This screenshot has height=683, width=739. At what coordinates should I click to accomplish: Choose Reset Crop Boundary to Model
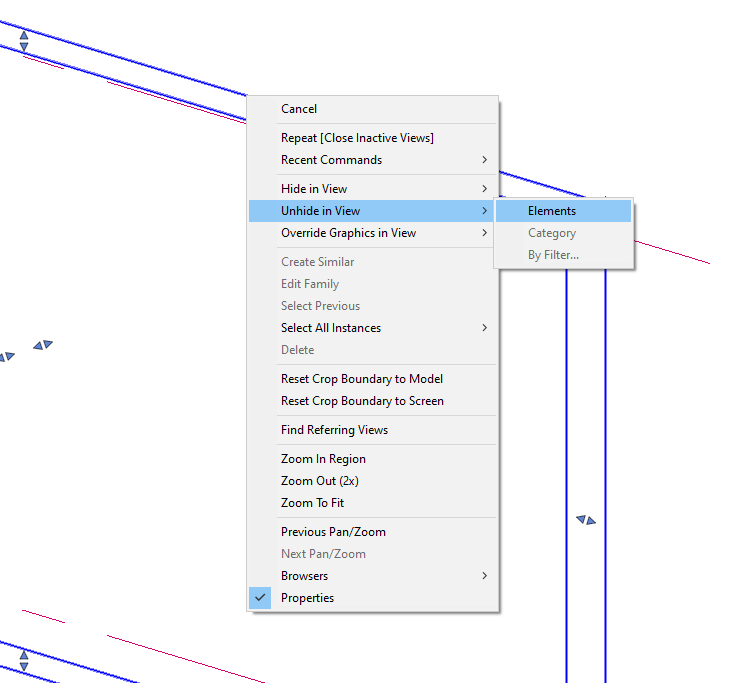coord(372,379)
